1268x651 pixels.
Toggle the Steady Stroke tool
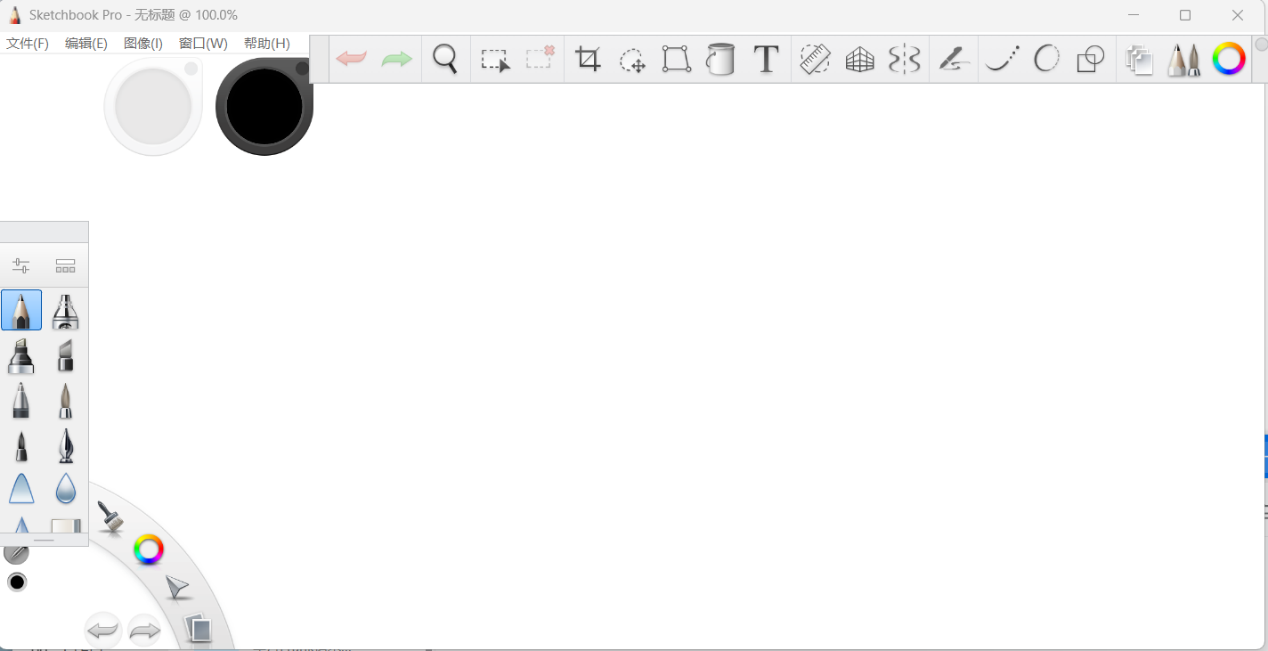(x=954, y=59)
